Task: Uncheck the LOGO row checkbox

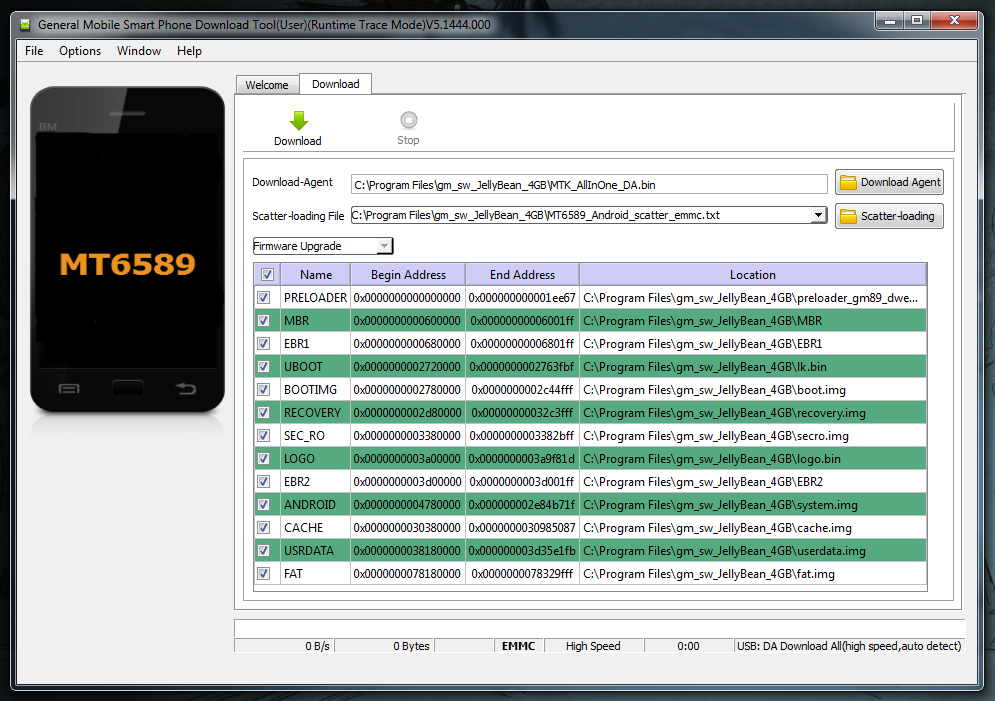Action: (263, 459)
